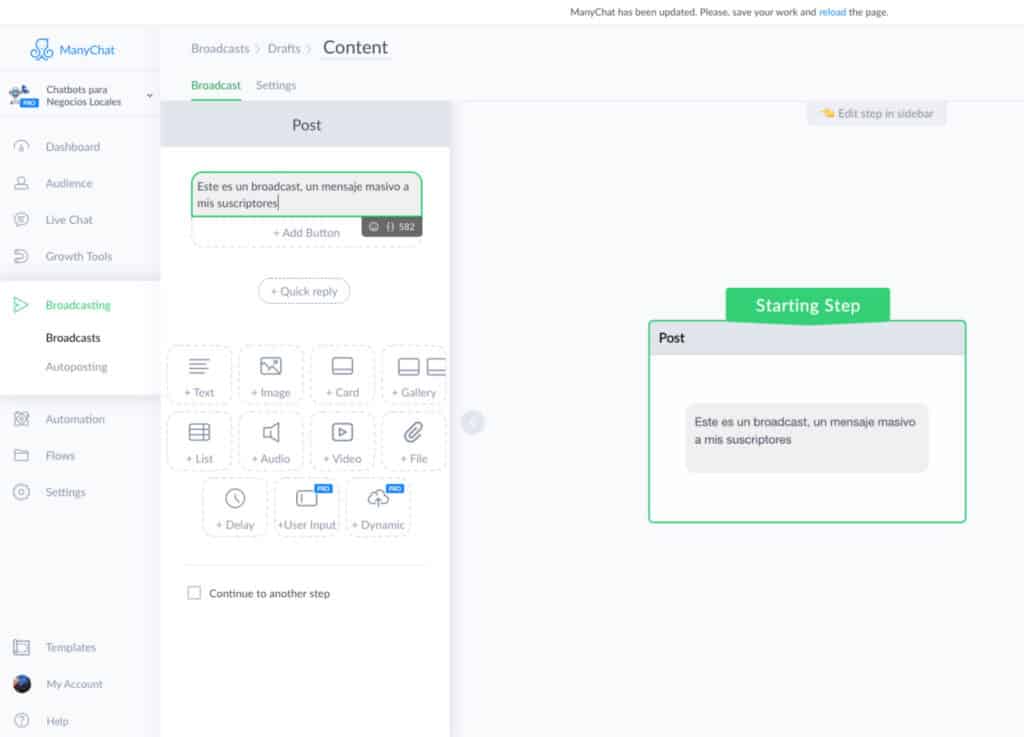Open the Audience person icon
Screen dimensions: 1024x737
[22, 183]
